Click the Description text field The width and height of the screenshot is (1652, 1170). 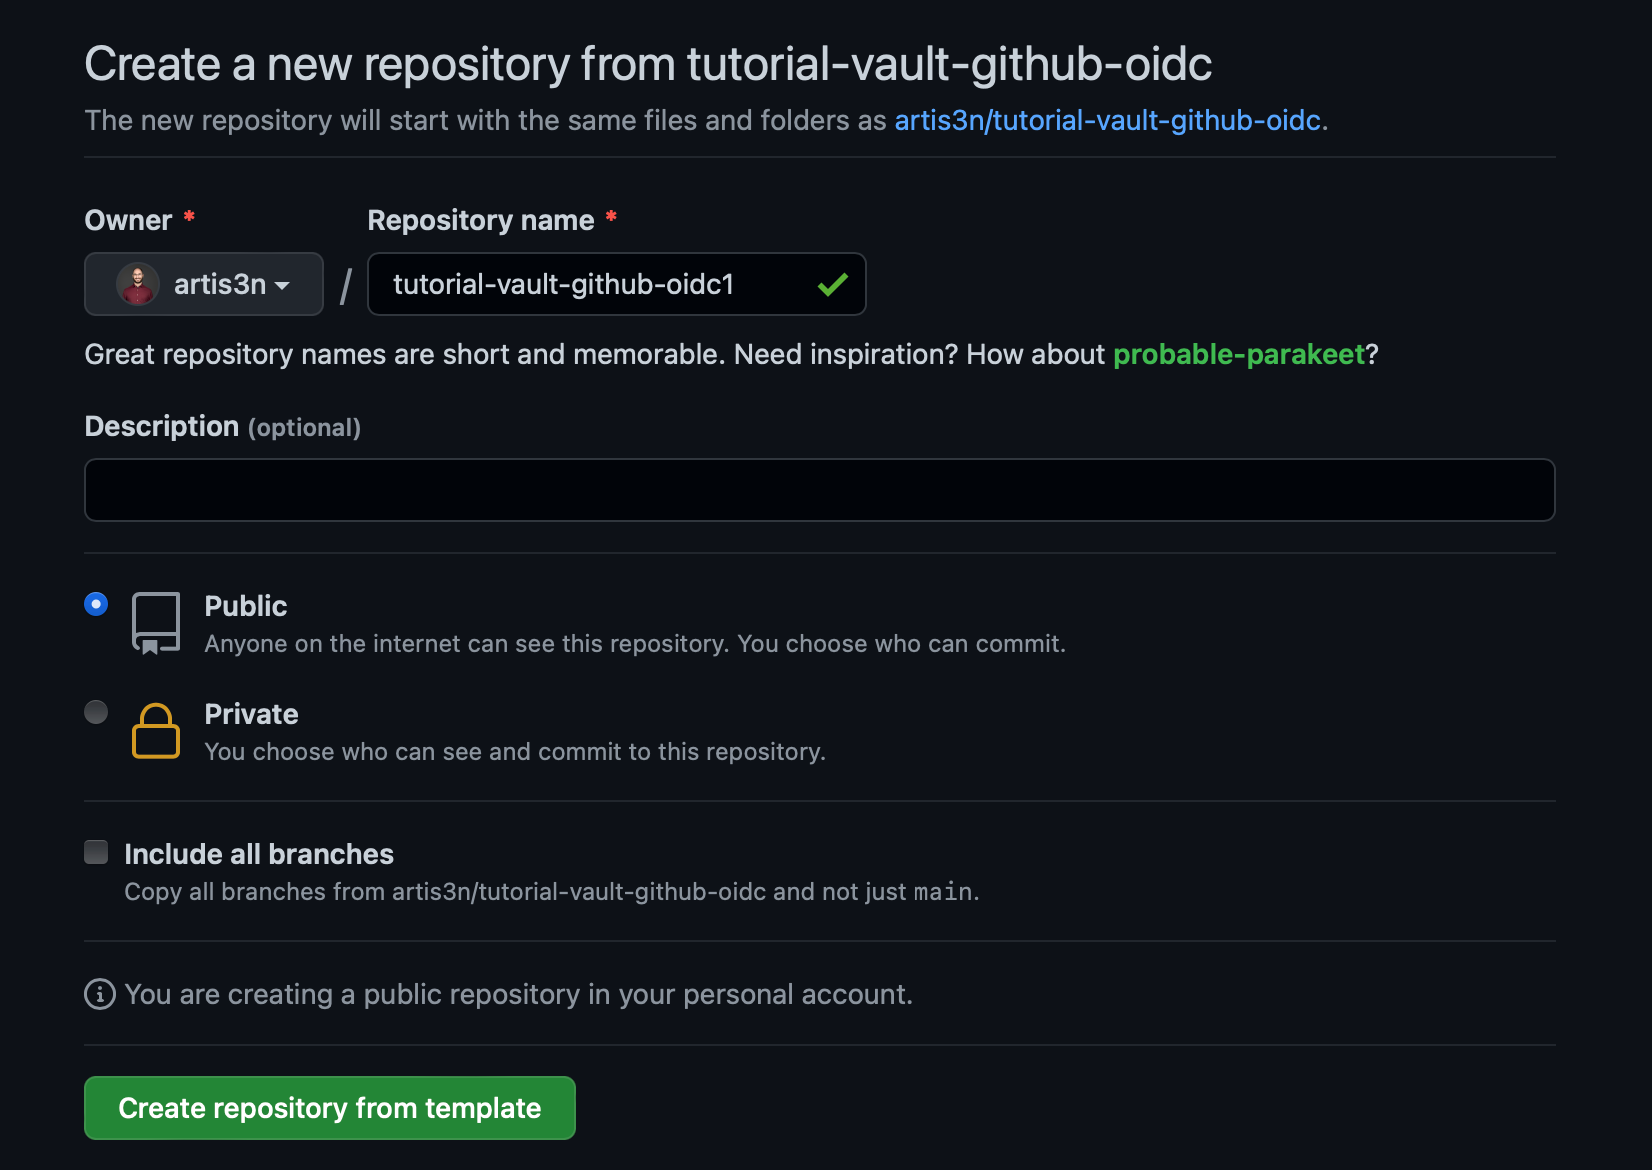tap(819, 489)
